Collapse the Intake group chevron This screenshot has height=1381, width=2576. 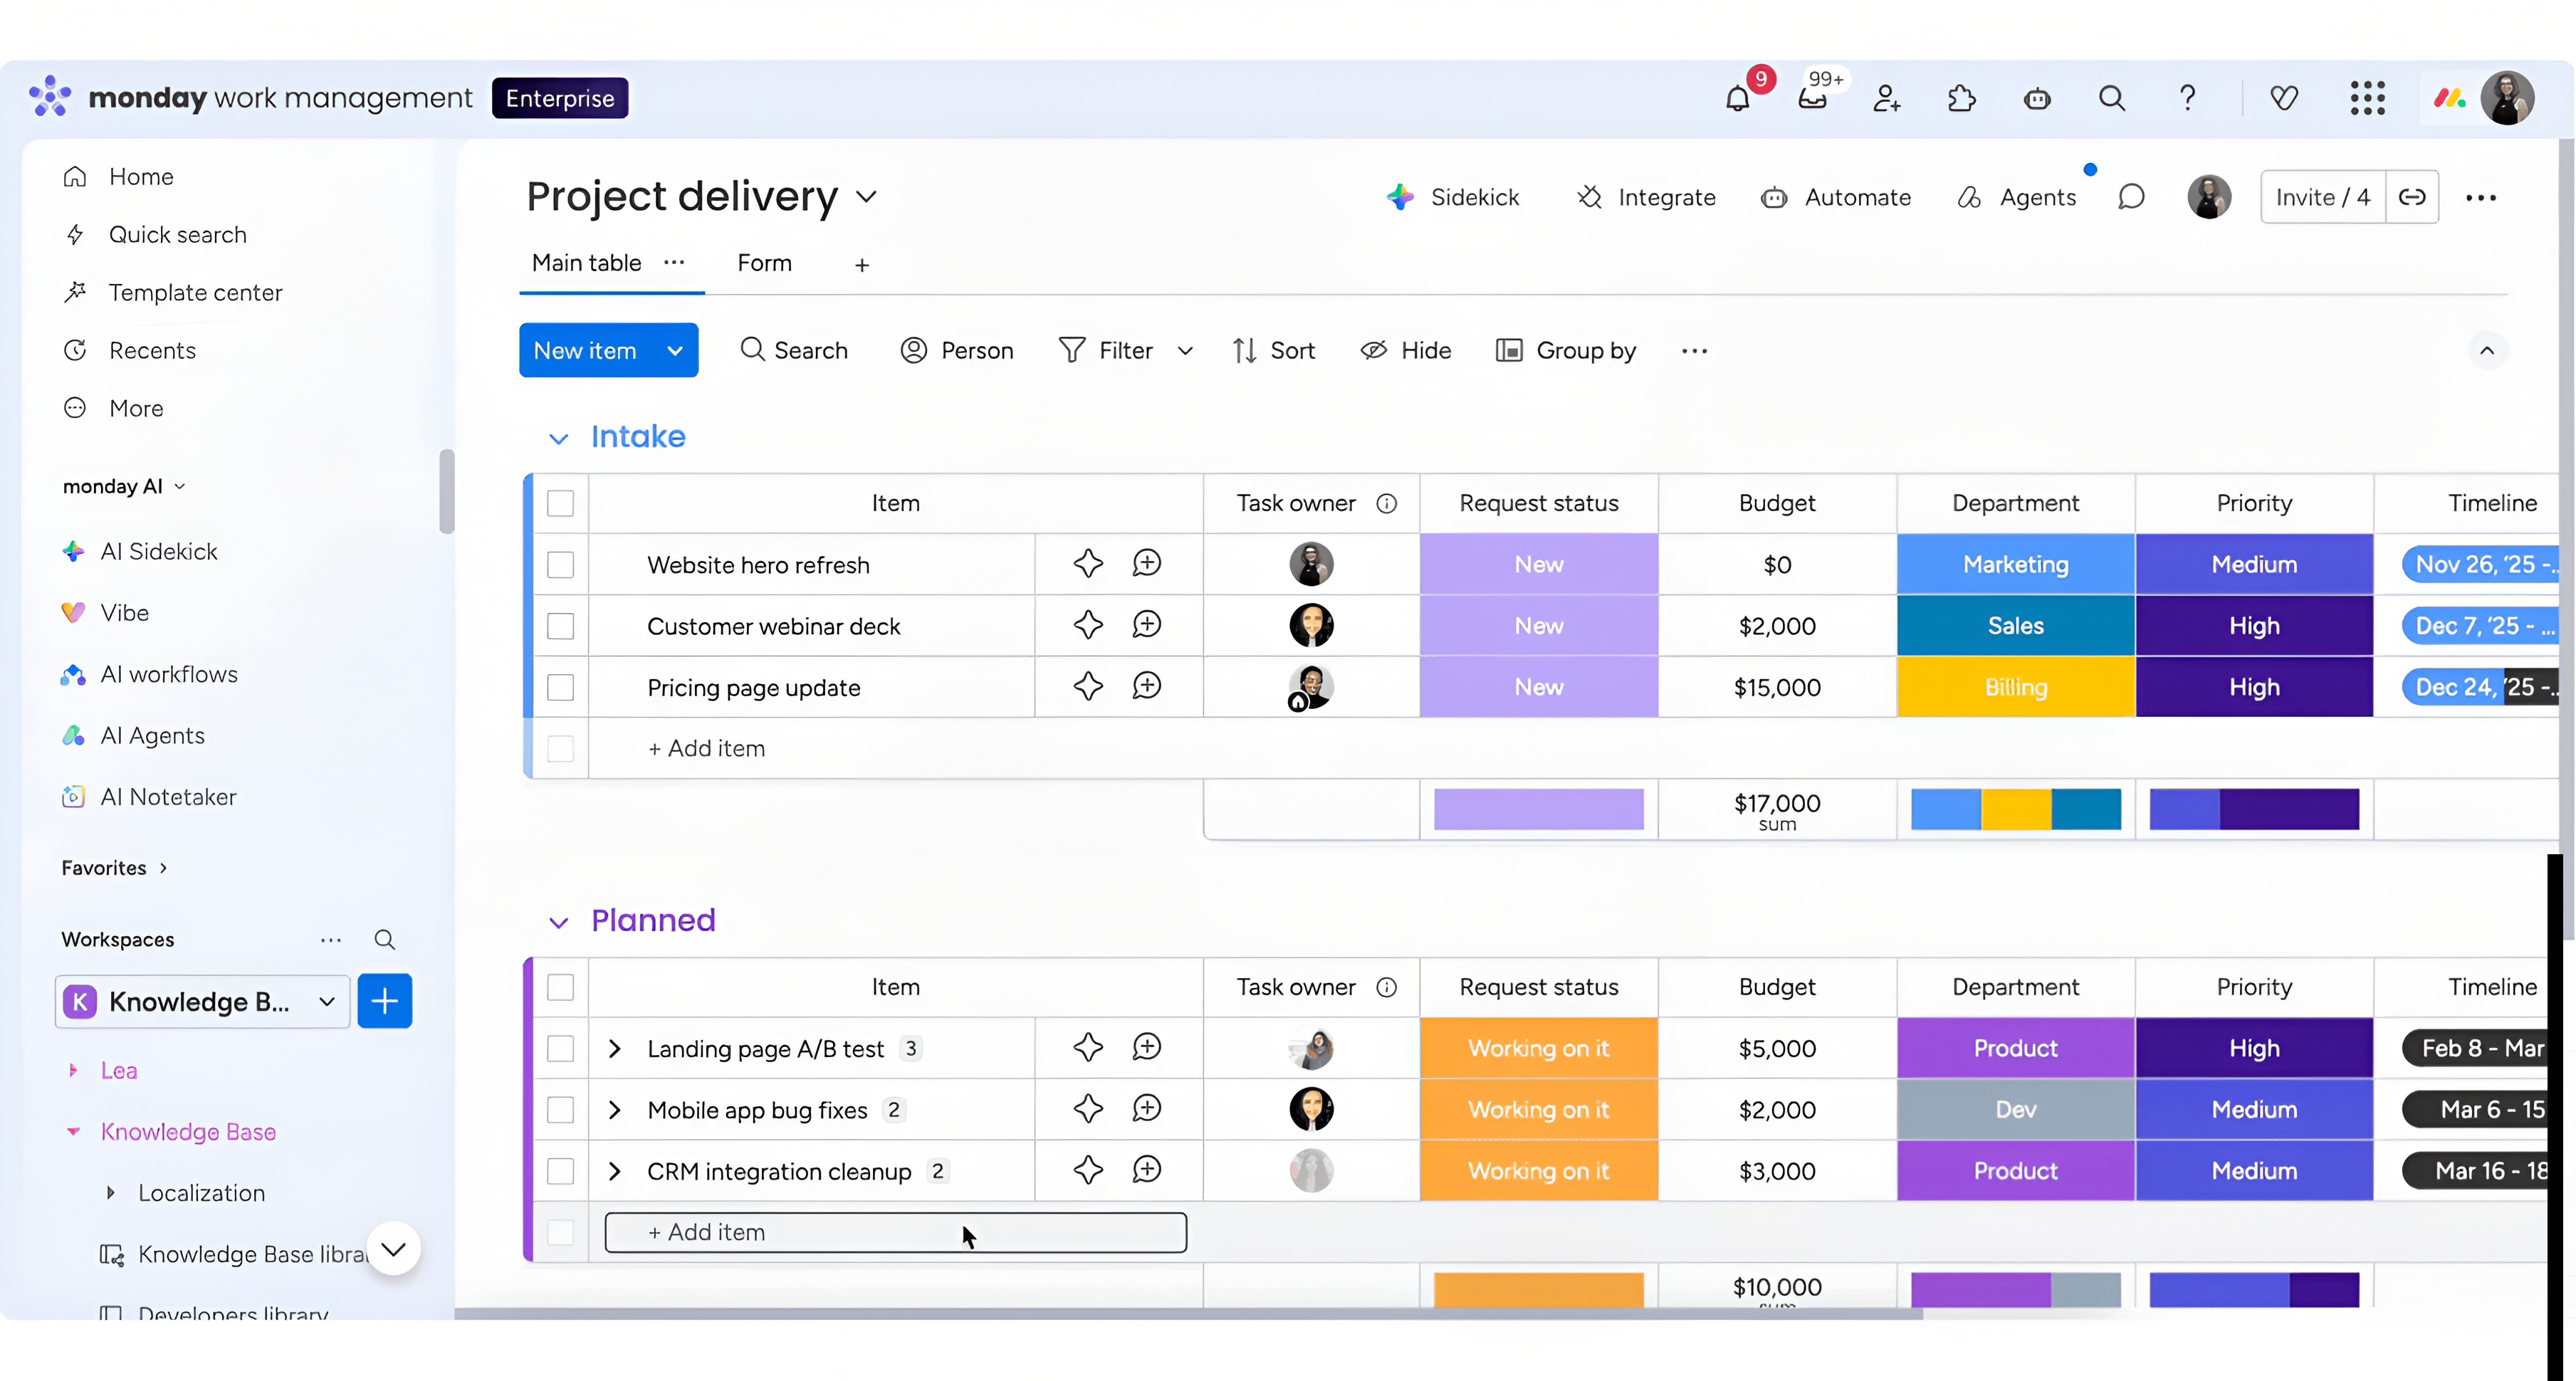[558, 438]
